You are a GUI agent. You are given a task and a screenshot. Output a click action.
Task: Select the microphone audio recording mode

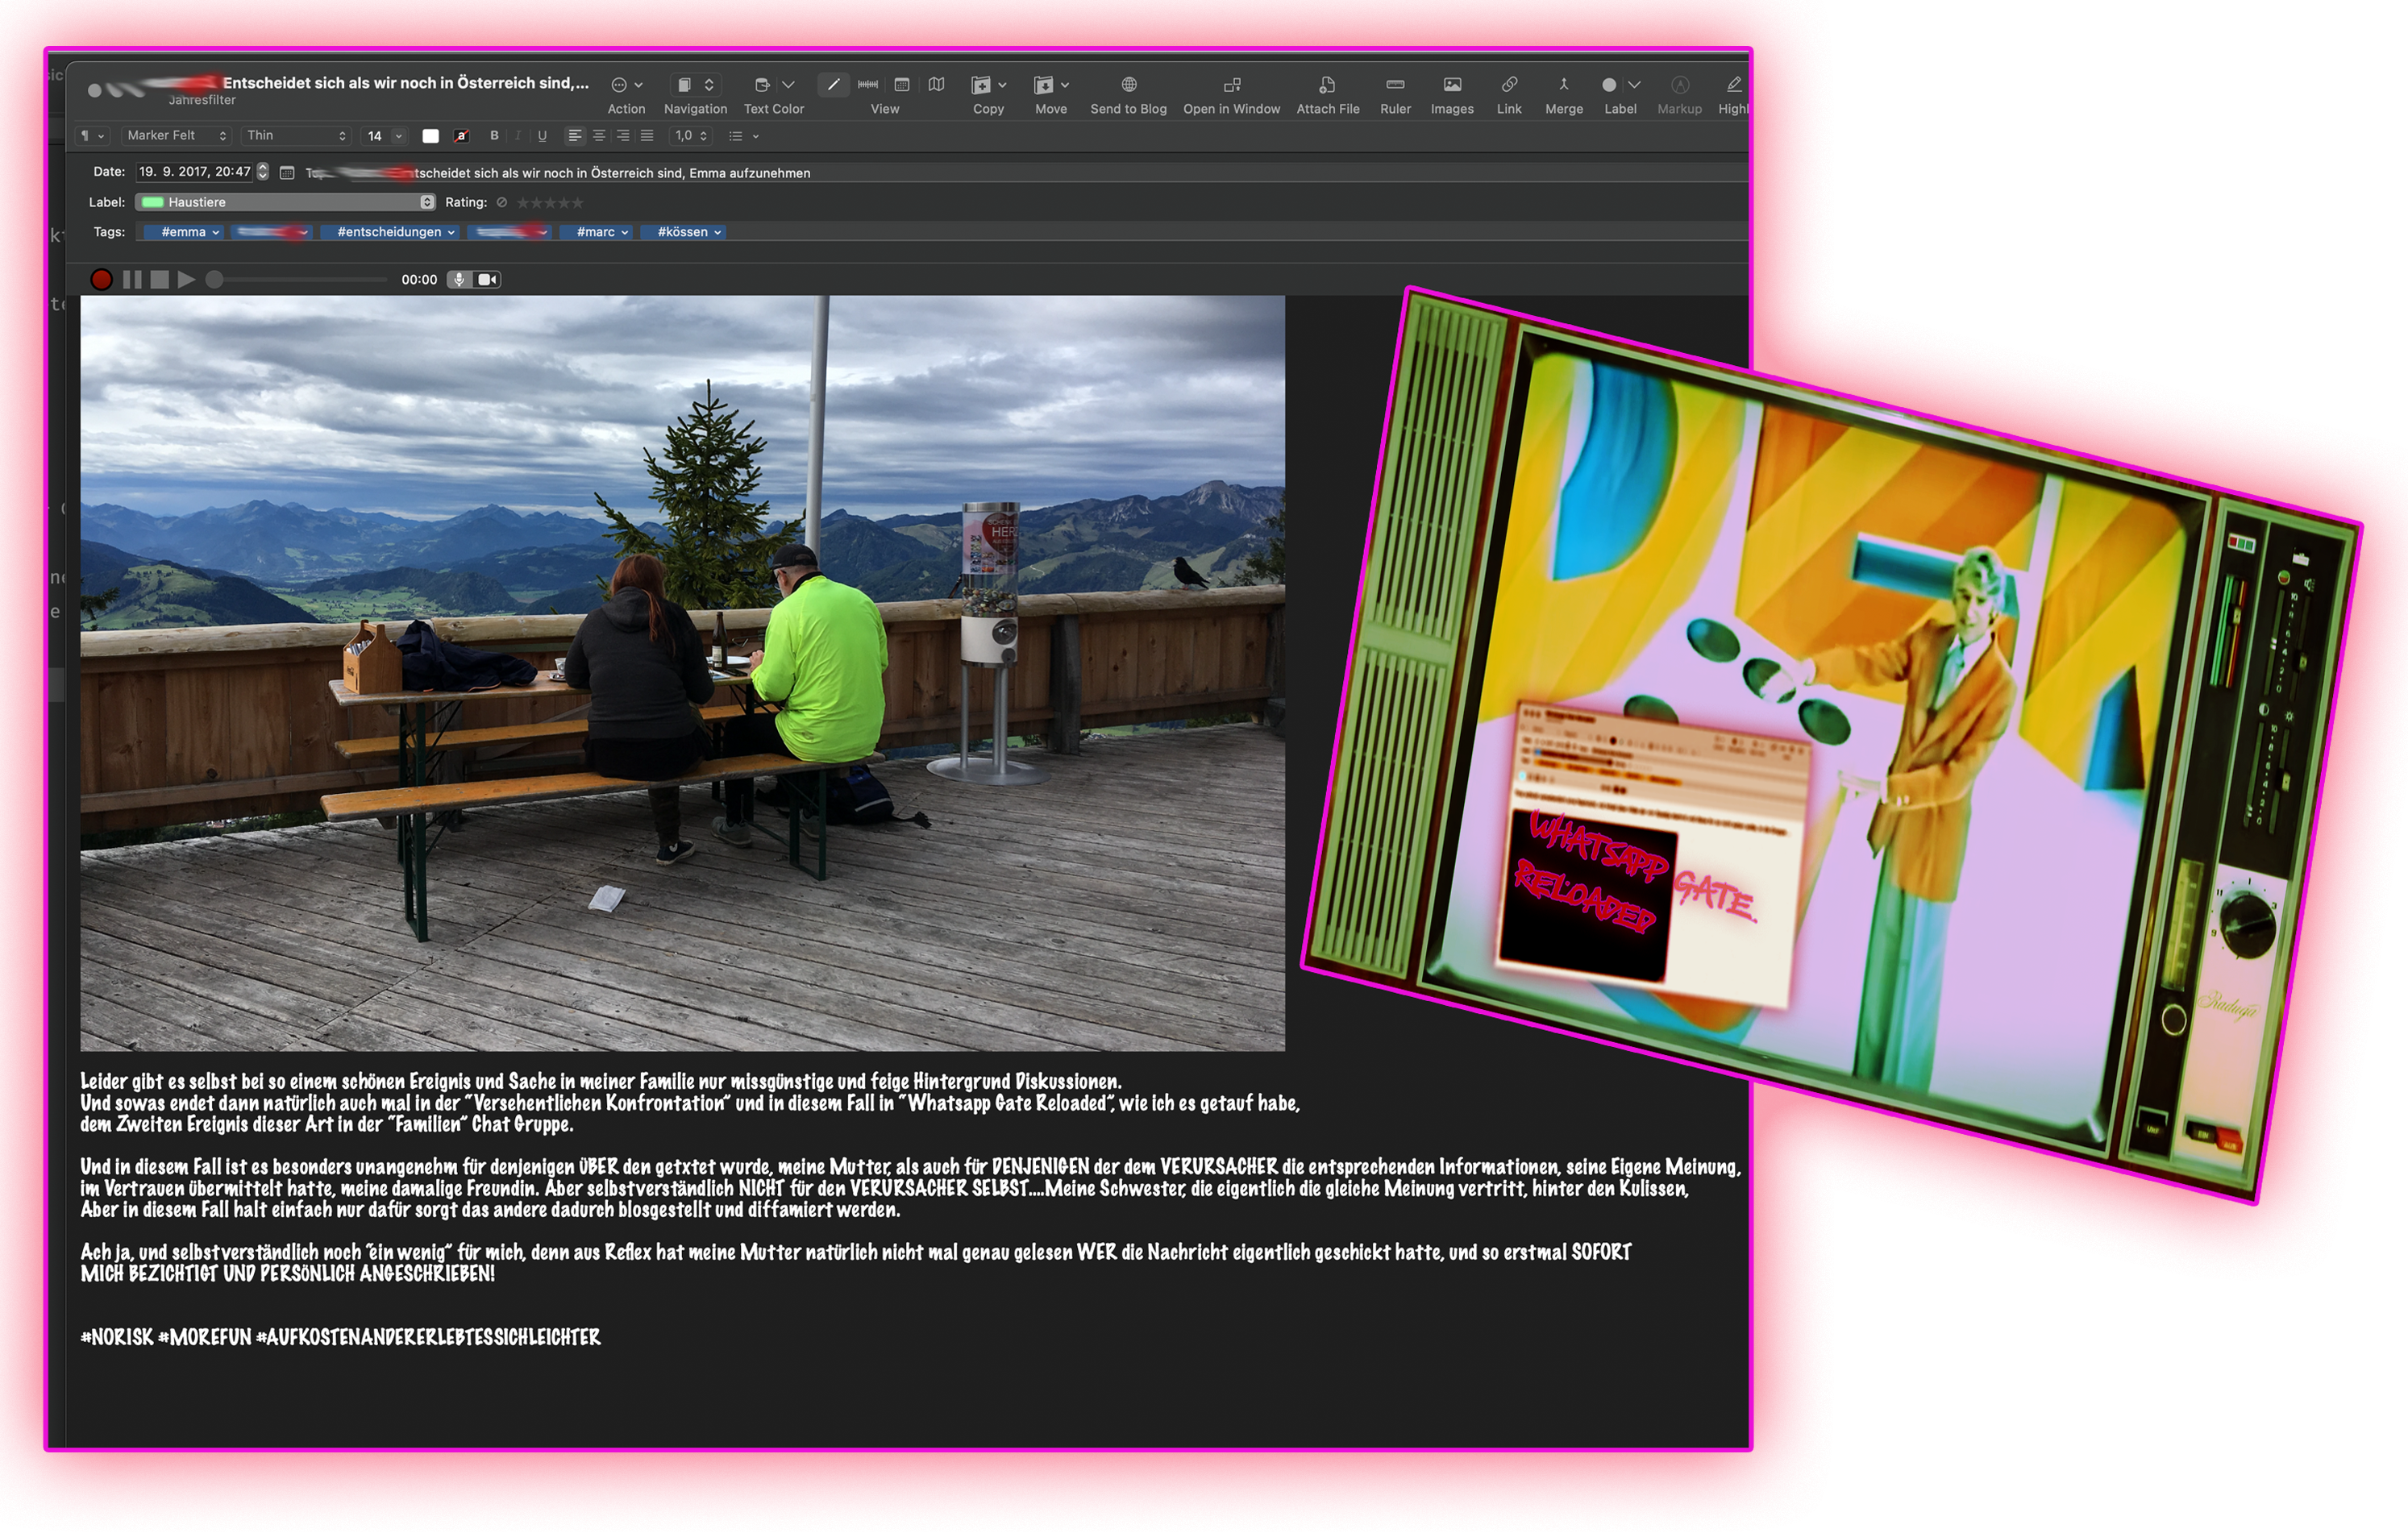point(459,280)
